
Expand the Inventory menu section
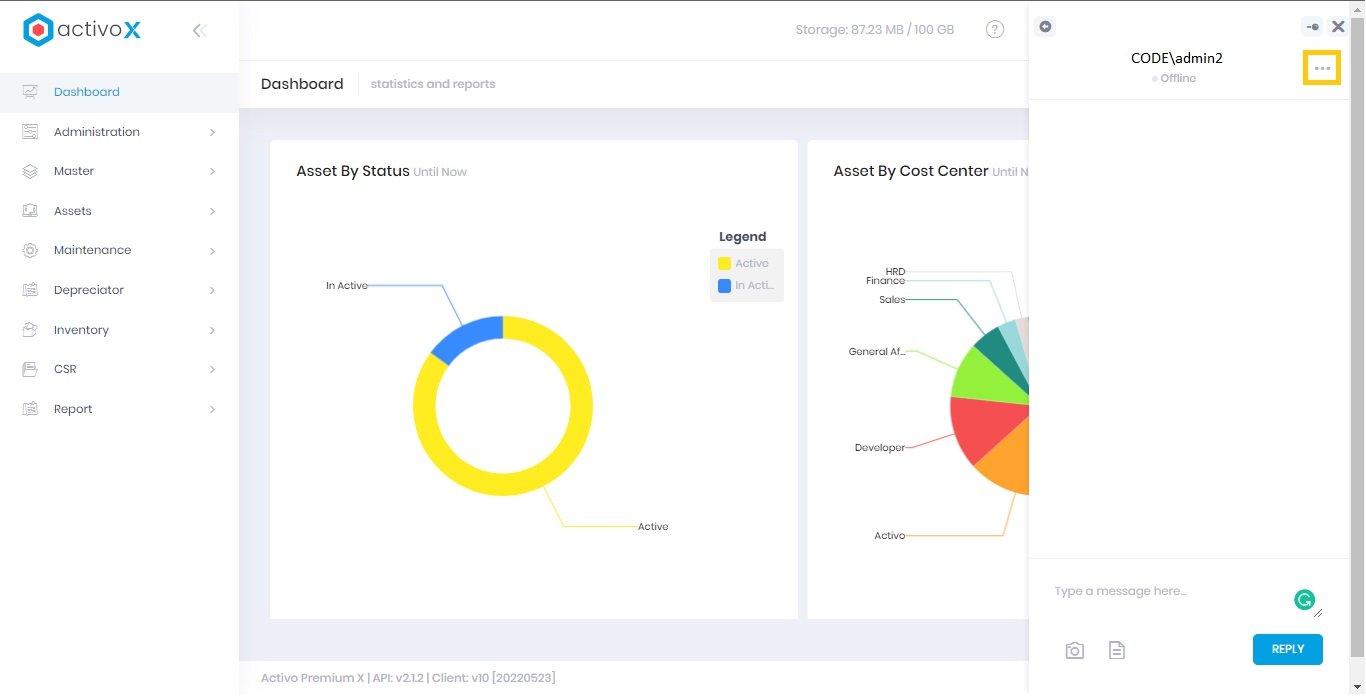coord(81,330)
